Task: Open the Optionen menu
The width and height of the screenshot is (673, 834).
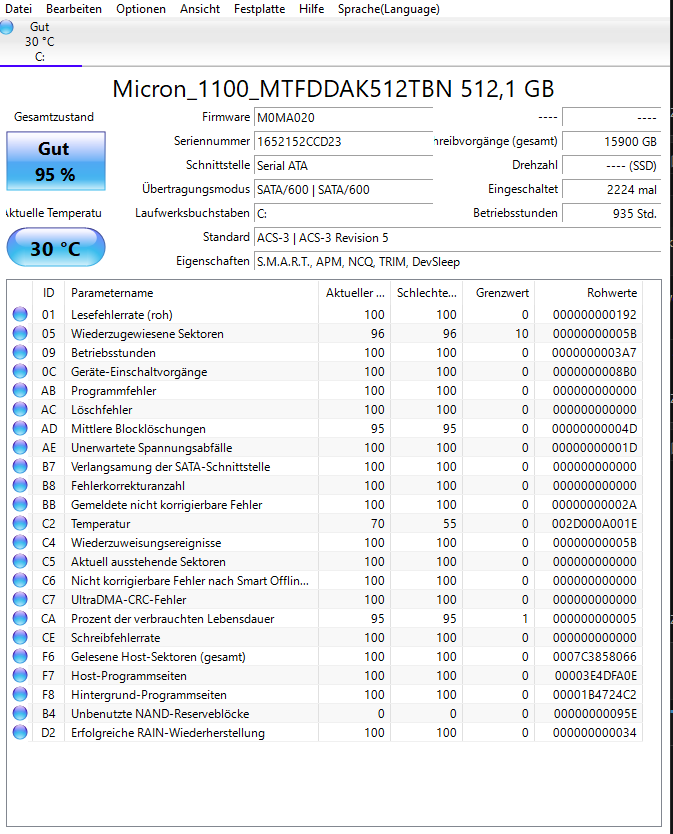Action: point(141,9)
